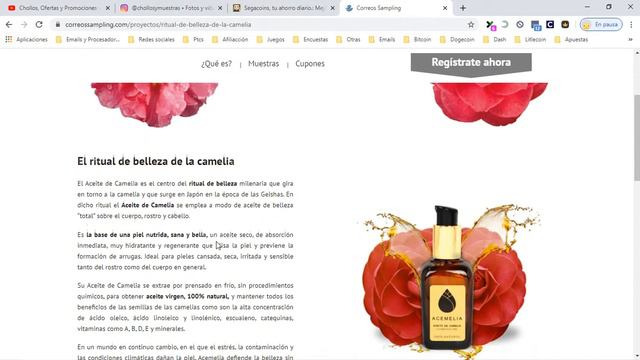Expand the hidden bookmarks overflow chevron
Image resolution: width=640 pixels, height=360 pixels.
pyautogui.click(x=631, y=40)
